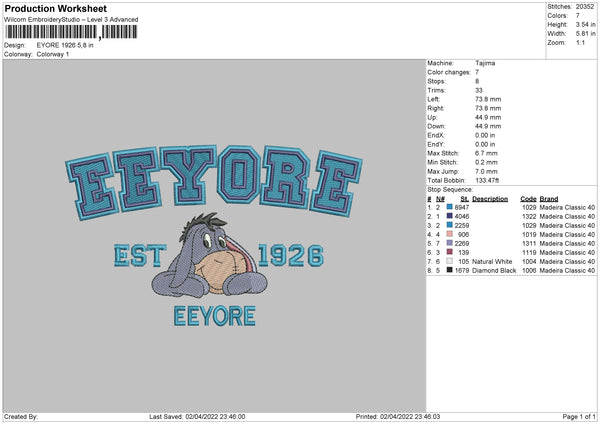The image size is (600, 424).
Task: Select the Max Jump value '7.0 mm'
Action: pyautogui.click(x=486, y=171)
